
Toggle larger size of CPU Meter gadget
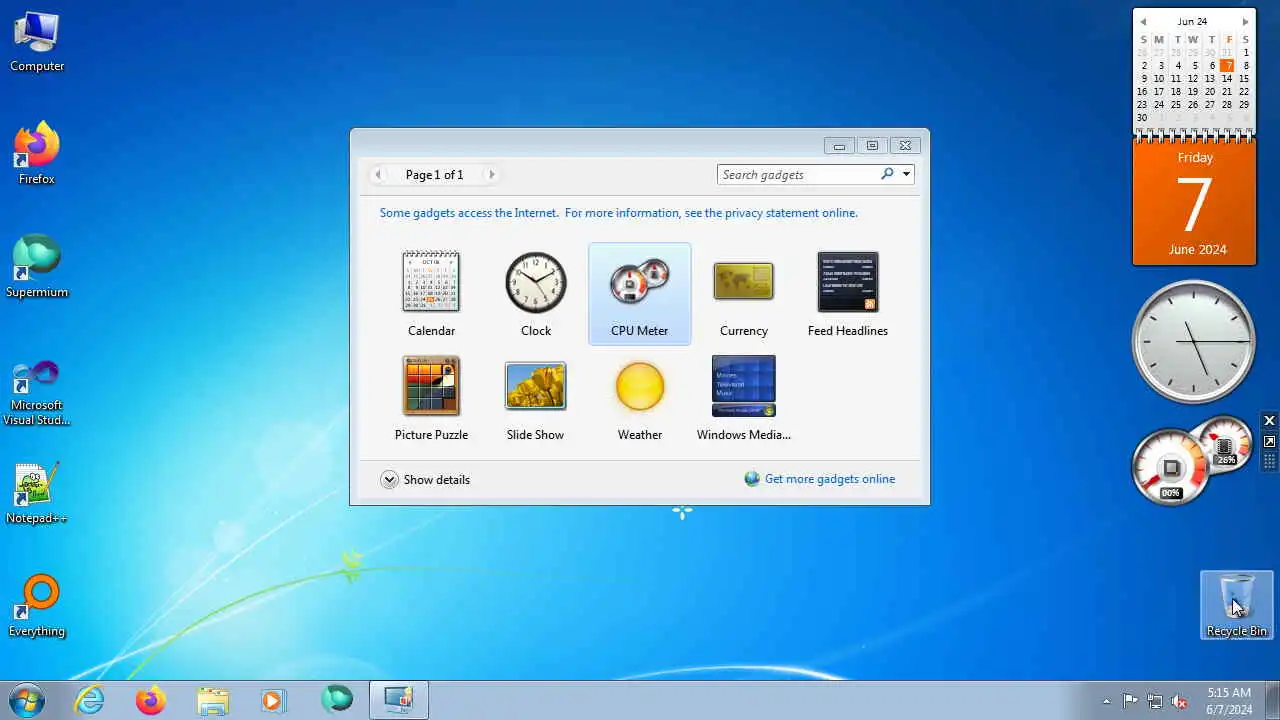[x=1269, y=441]
